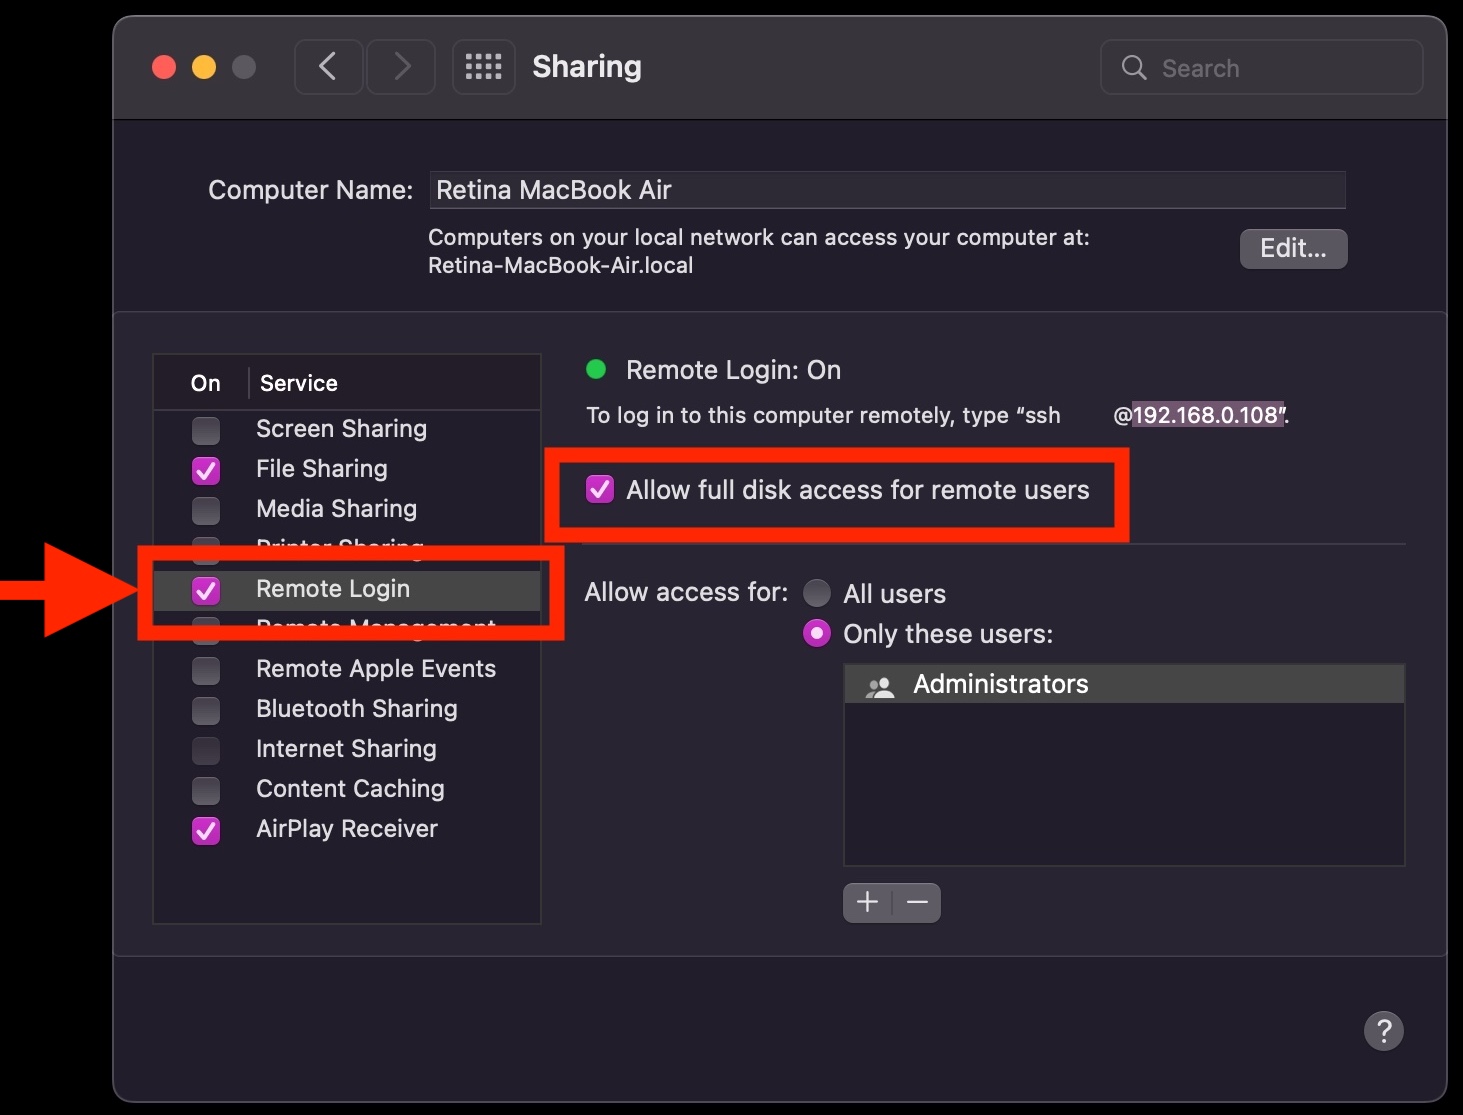Viewport: 1463px width, 1115px height.
Task: Select the Media Sharing service row
Action: [x=347, y=509]
